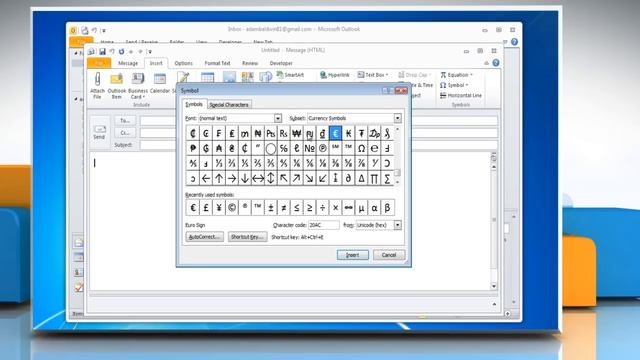Open the Developer tab in message window
Screen dimensions: 640x360
tap(281, 63)
